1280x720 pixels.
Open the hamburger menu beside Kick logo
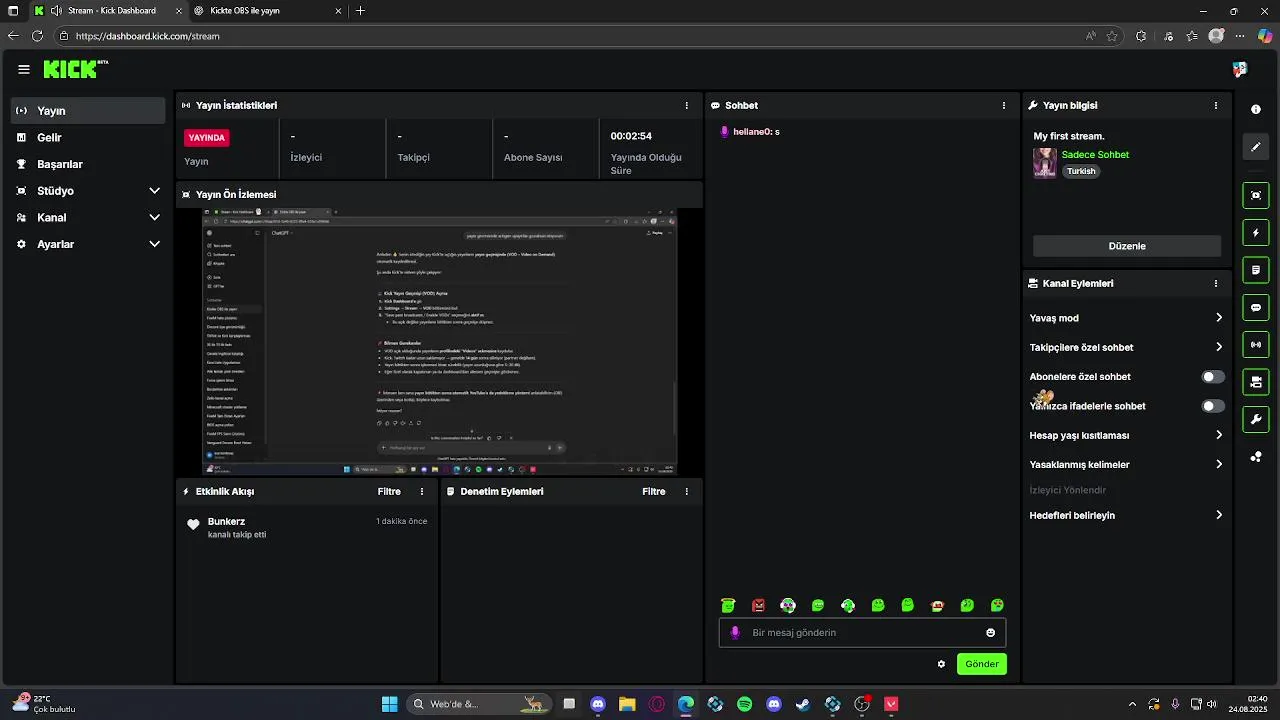[23, 69]
